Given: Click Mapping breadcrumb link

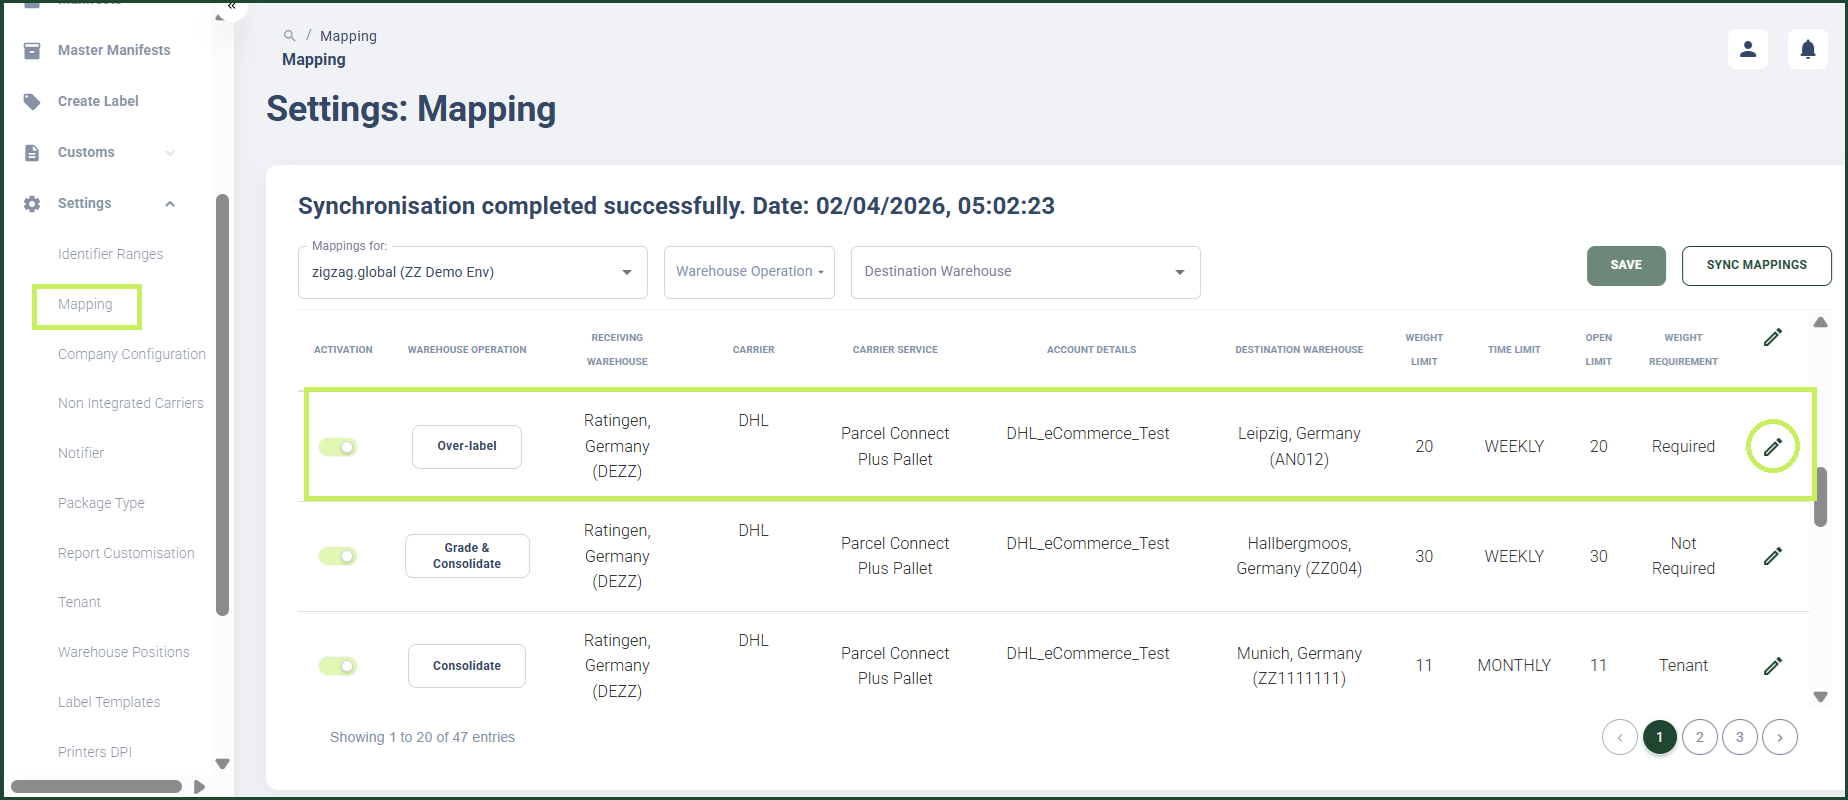Looking at the screenshot, I should pos(348,36).
